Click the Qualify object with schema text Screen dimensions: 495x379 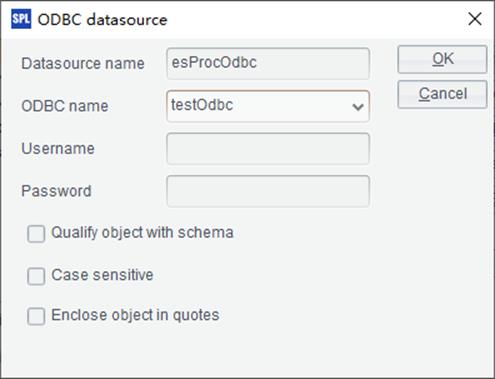click(x=142, y=233)
